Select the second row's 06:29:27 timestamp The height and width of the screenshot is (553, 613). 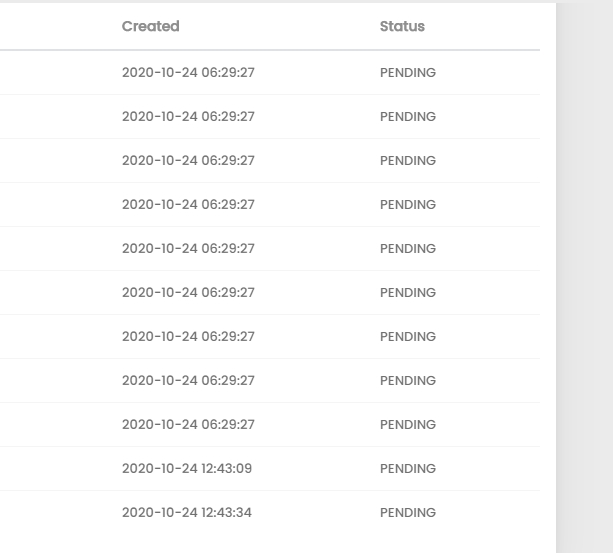click(188, 116)
